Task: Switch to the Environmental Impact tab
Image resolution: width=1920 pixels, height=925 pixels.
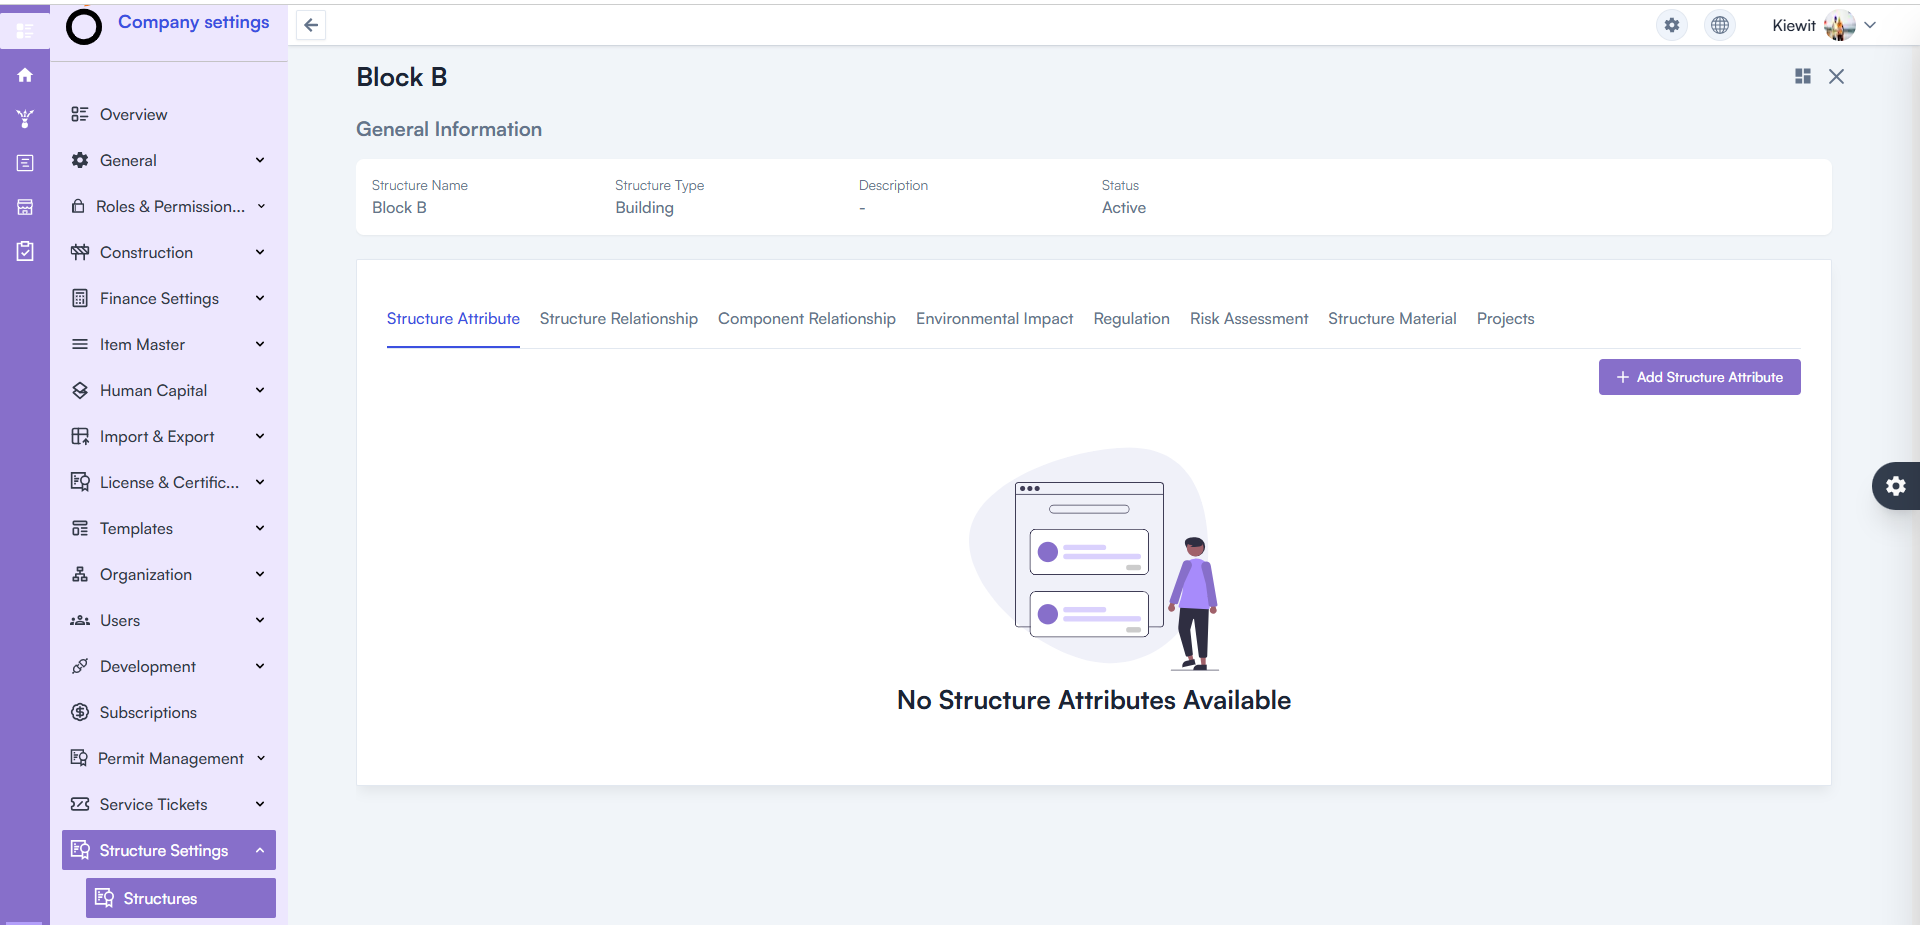Action: tap(994, 319)
